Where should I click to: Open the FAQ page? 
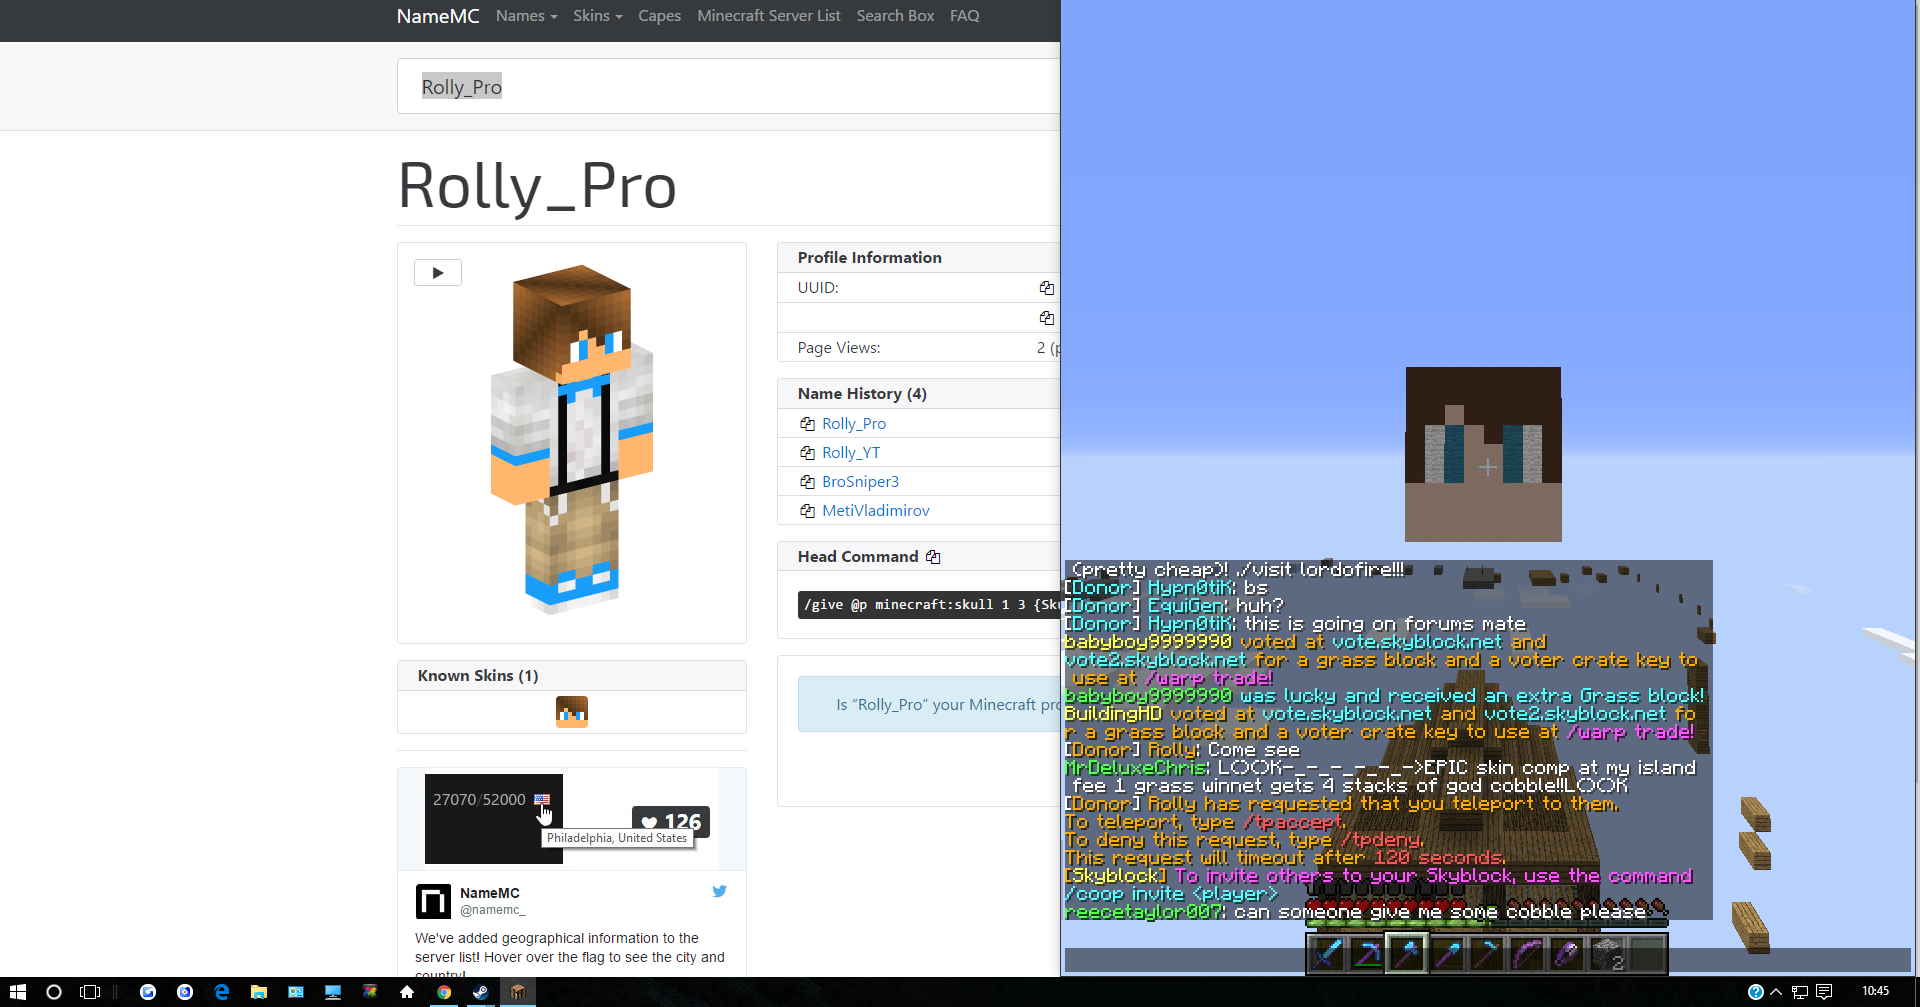965,16
